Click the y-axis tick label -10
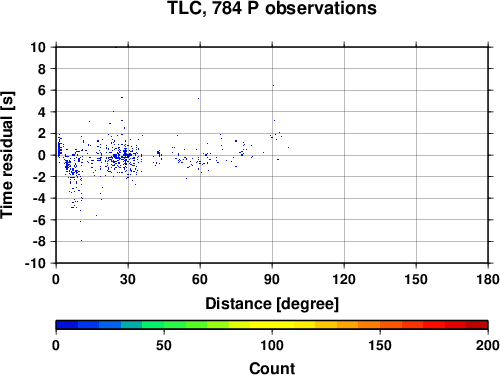500x375 pixels. coord(35,263)
